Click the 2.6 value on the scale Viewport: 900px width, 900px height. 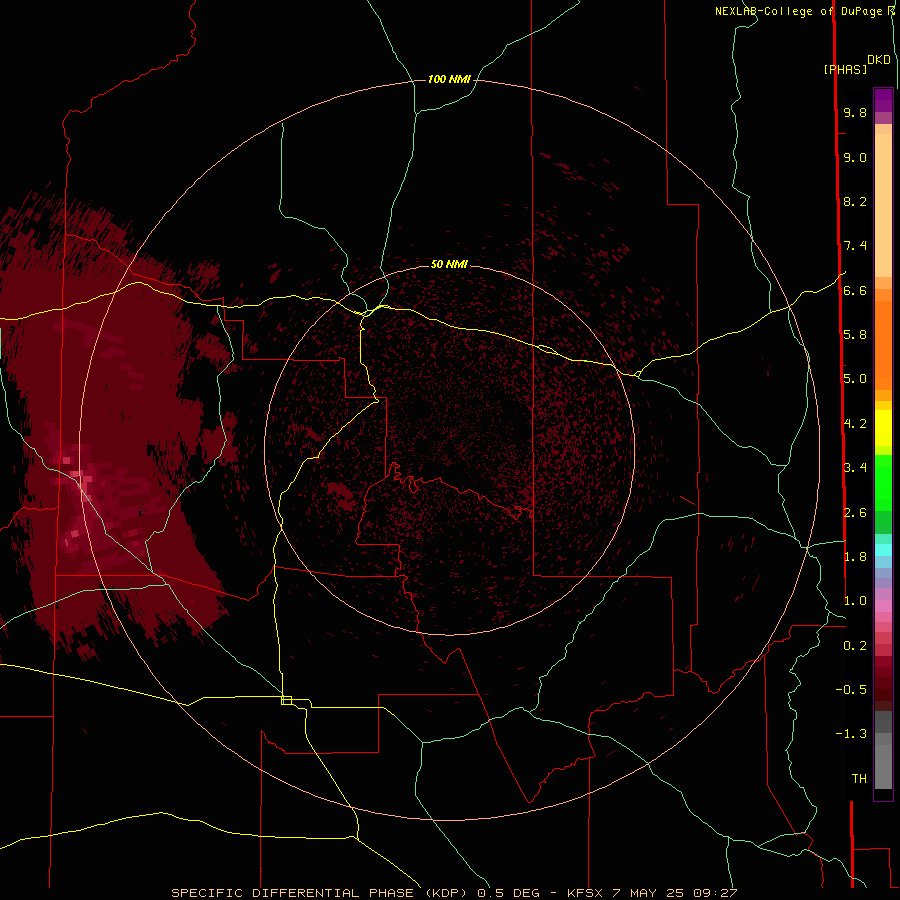point(855,513)
